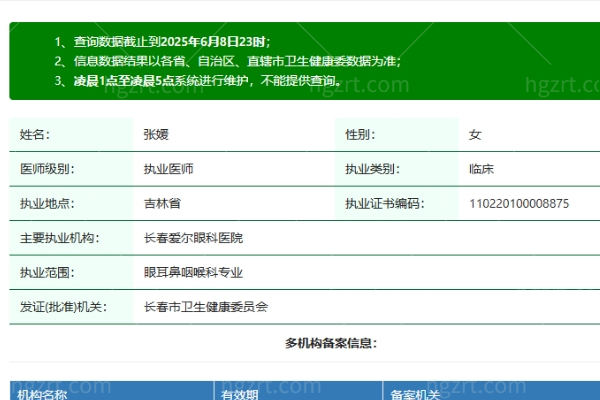600x400 pixels.
Task: Click the 机构名称 column header
Action: tap(42, 394)
